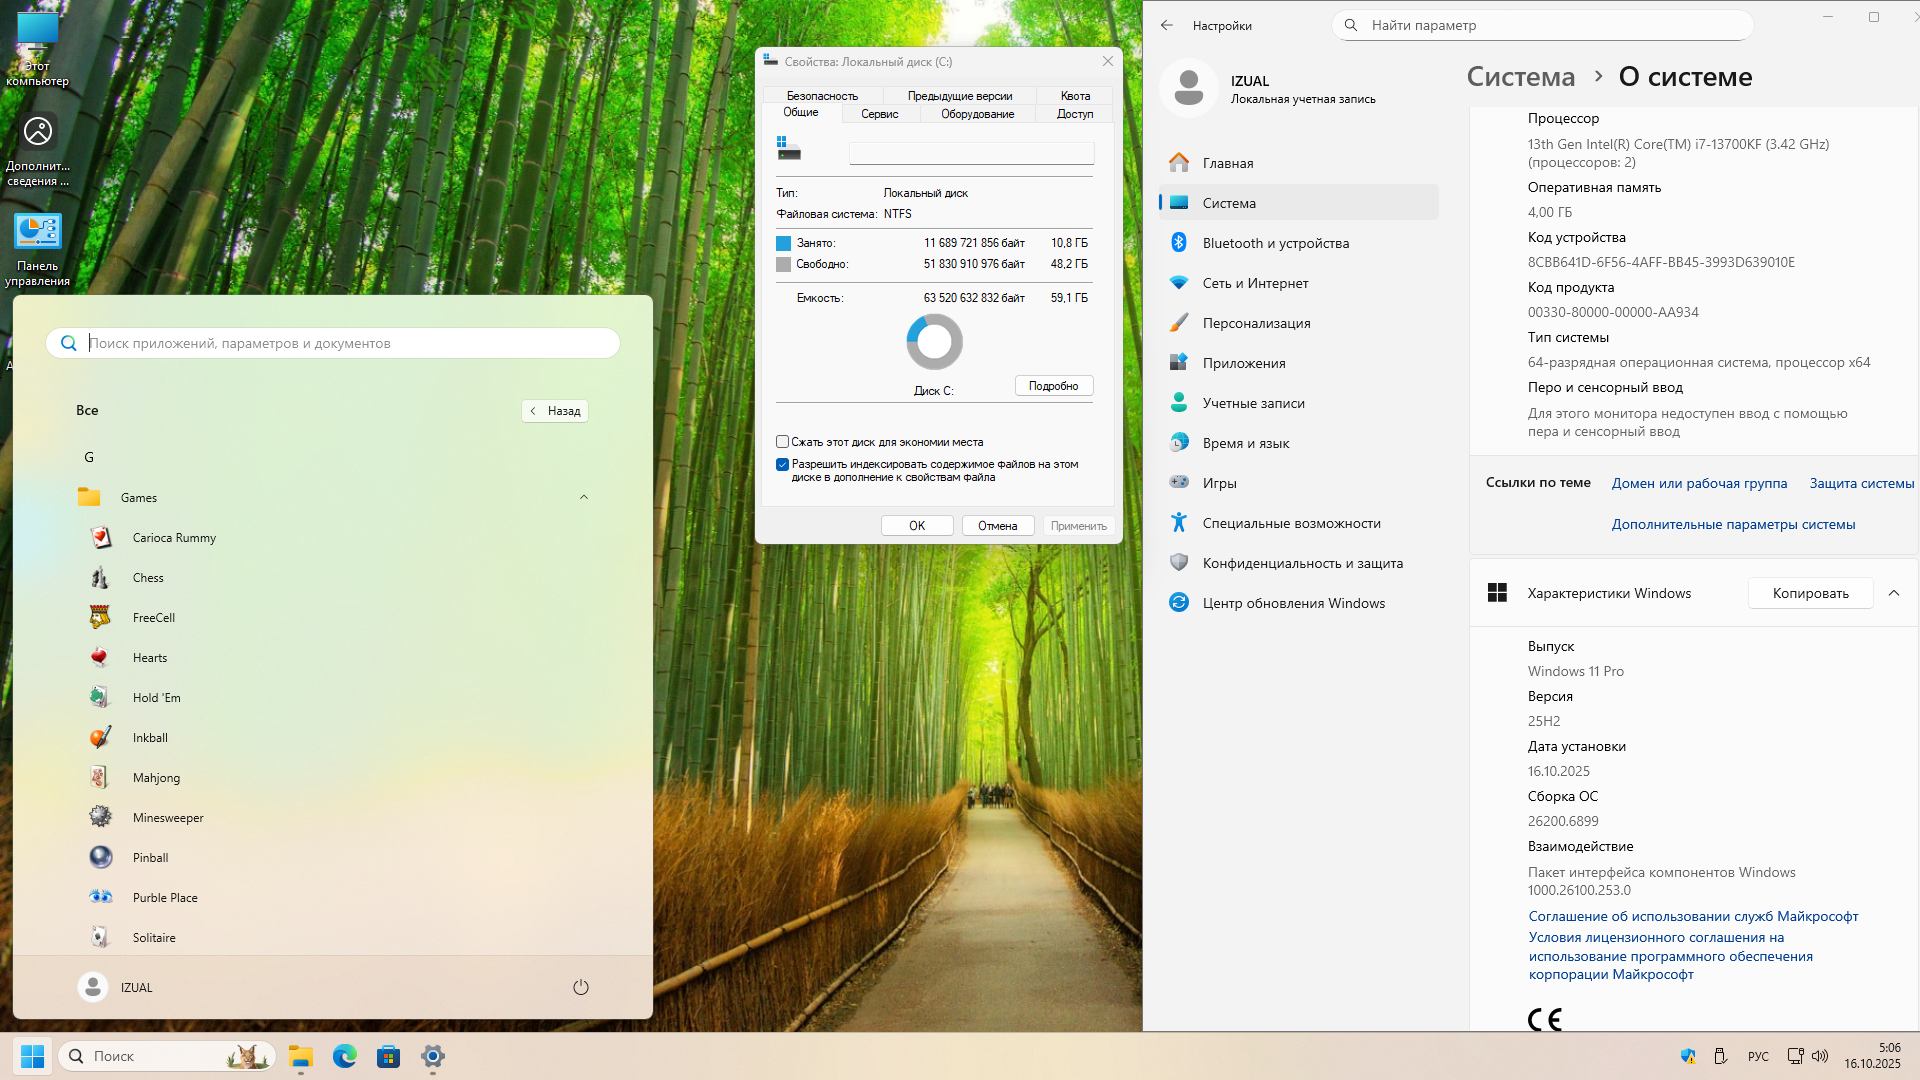Open Bluetooth и устройства settings section

[x=1275, y=243]
